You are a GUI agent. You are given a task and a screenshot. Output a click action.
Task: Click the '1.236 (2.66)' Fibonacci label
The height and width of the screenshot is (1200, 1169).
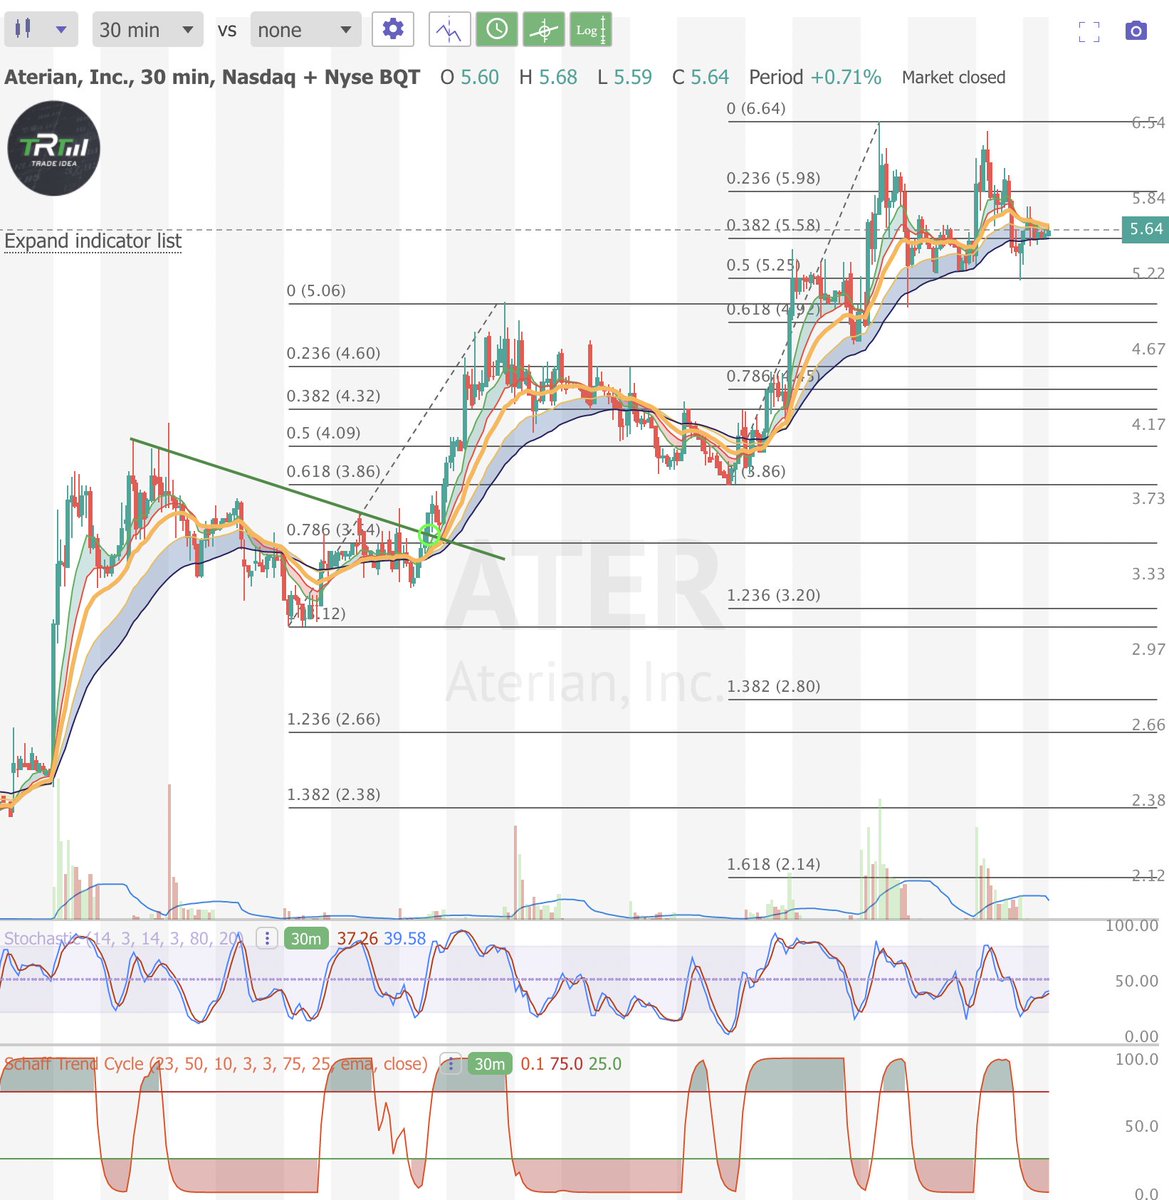[x=333, y=719]
